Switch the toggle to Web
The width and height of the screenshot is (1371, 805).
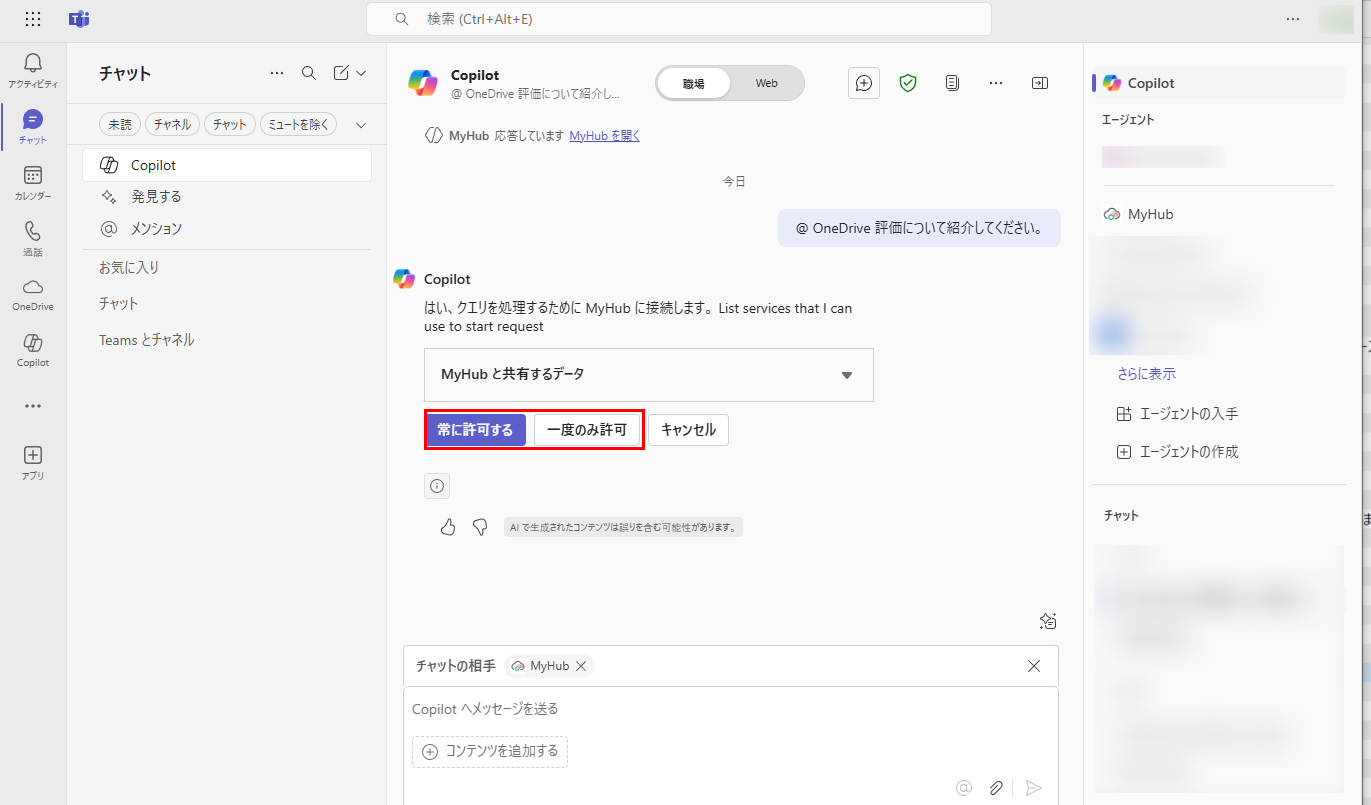click(767, 83)
